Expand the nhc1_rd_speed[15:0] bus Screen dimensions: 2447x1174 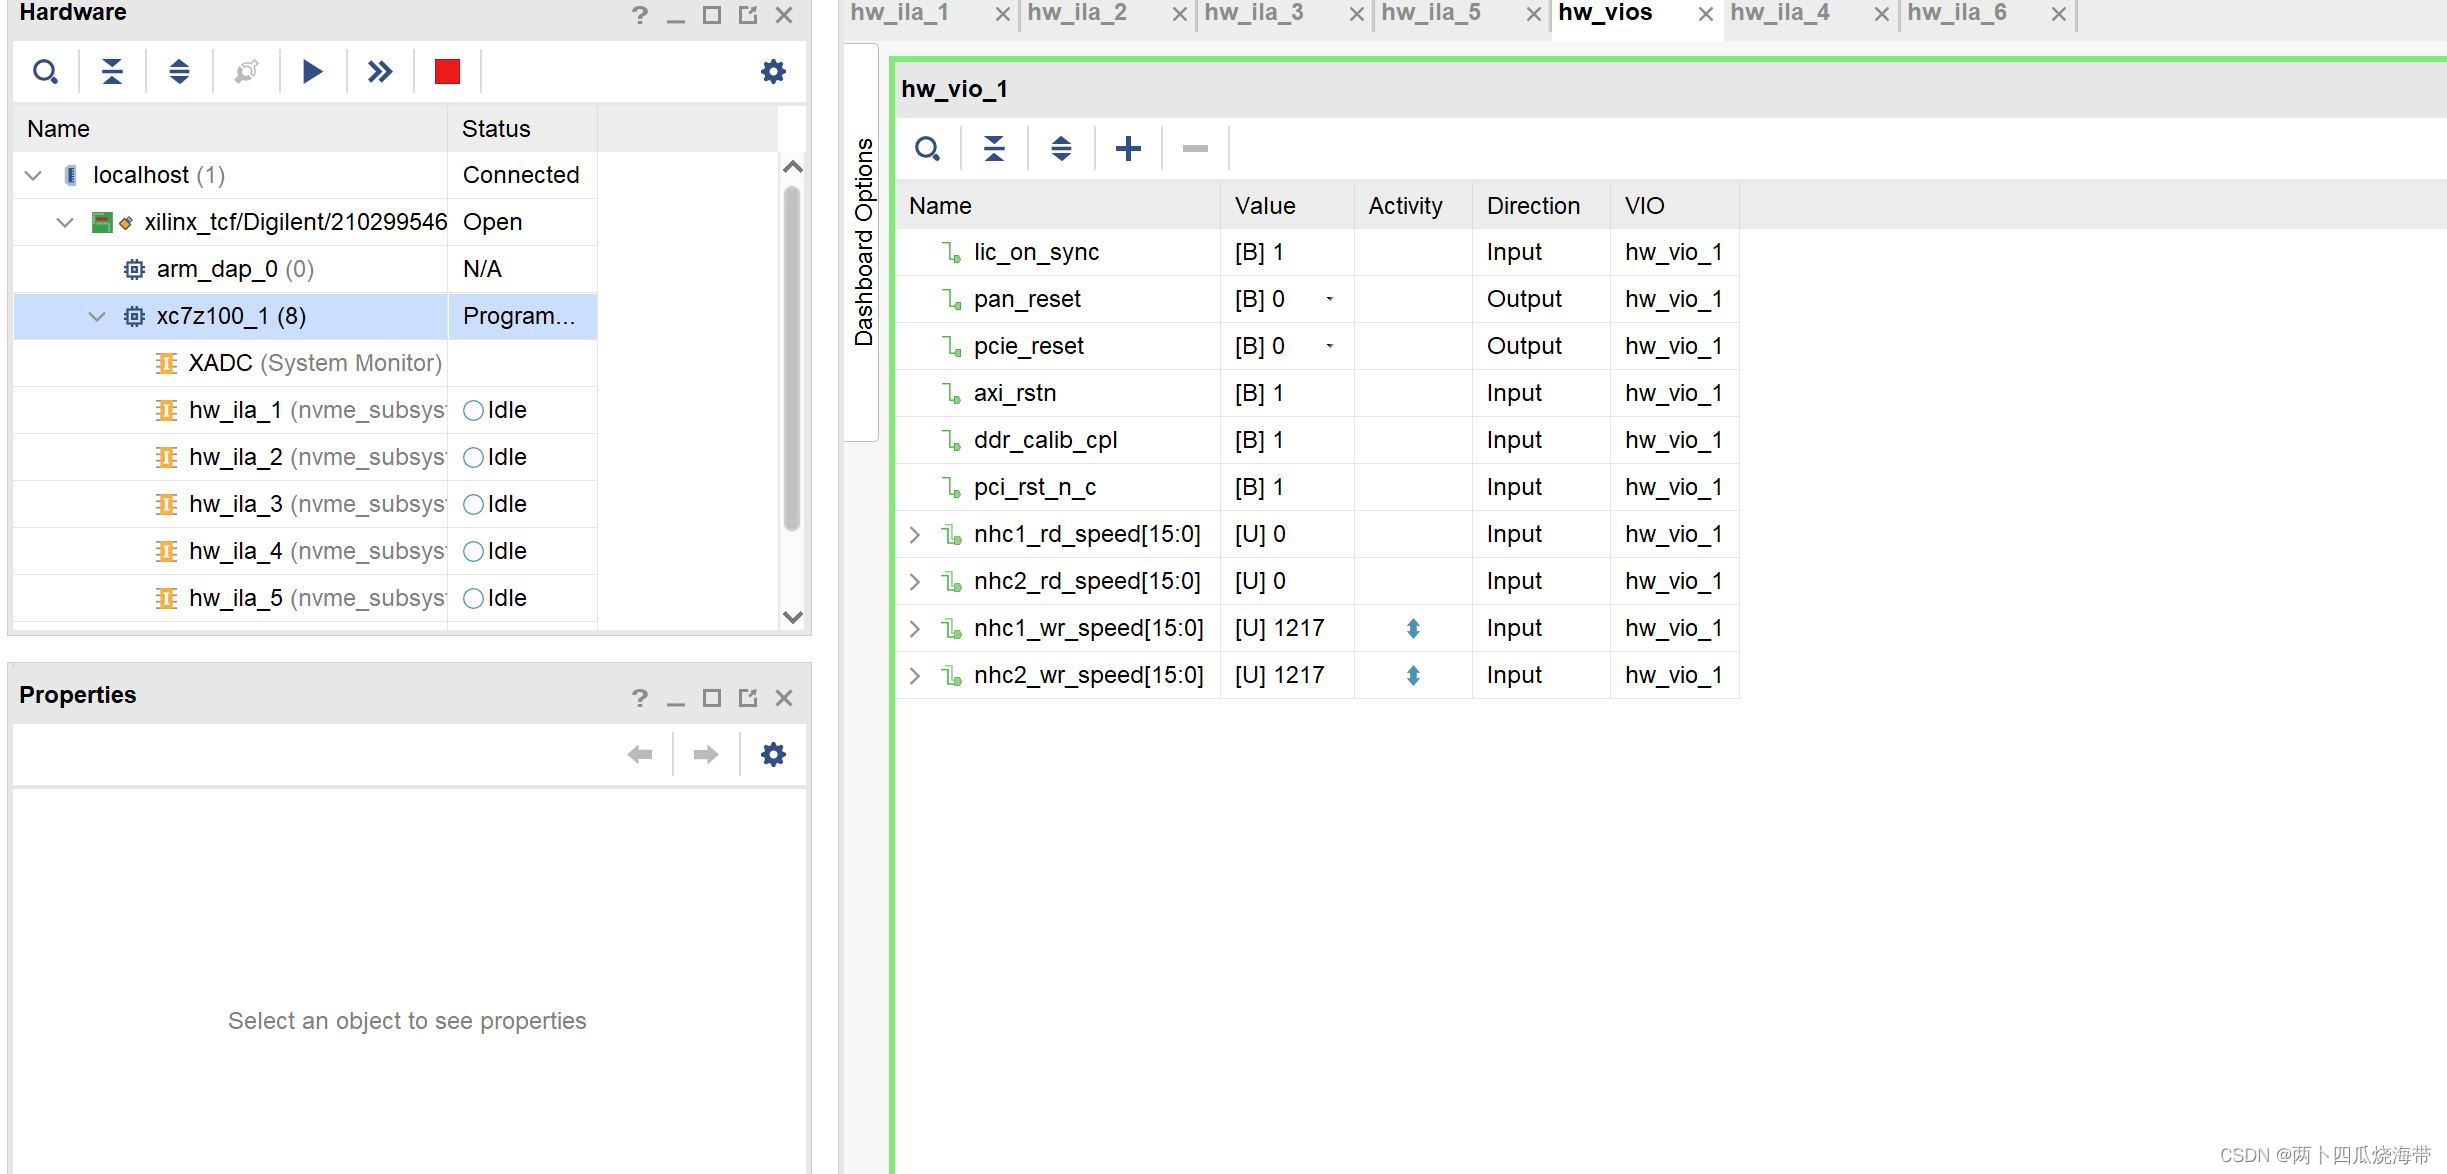pos(914,535)
